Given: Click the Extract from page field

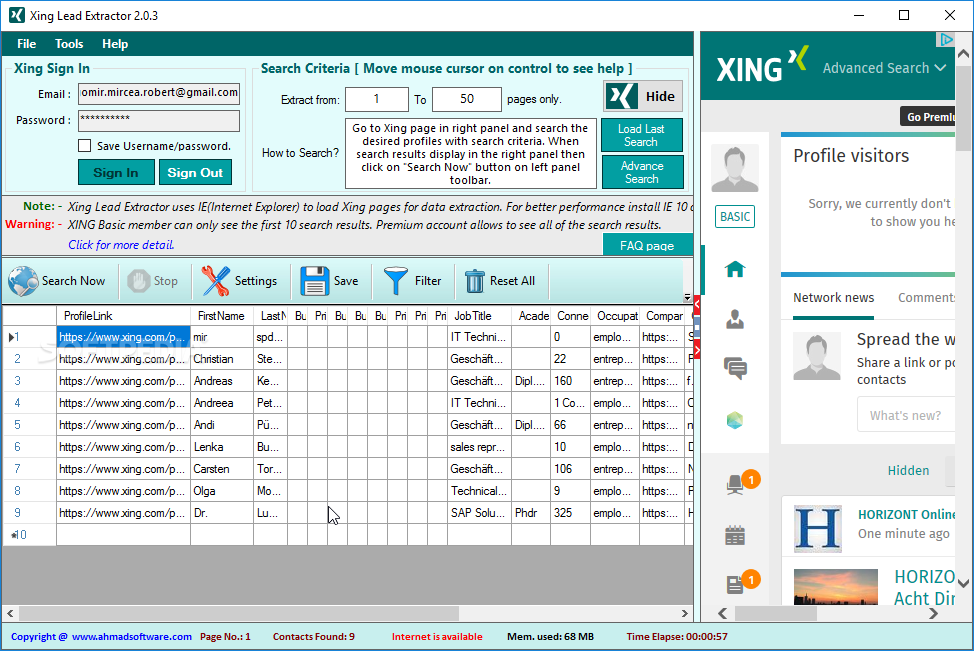Looking at the screenshot, I should click(x=376, y=99).
